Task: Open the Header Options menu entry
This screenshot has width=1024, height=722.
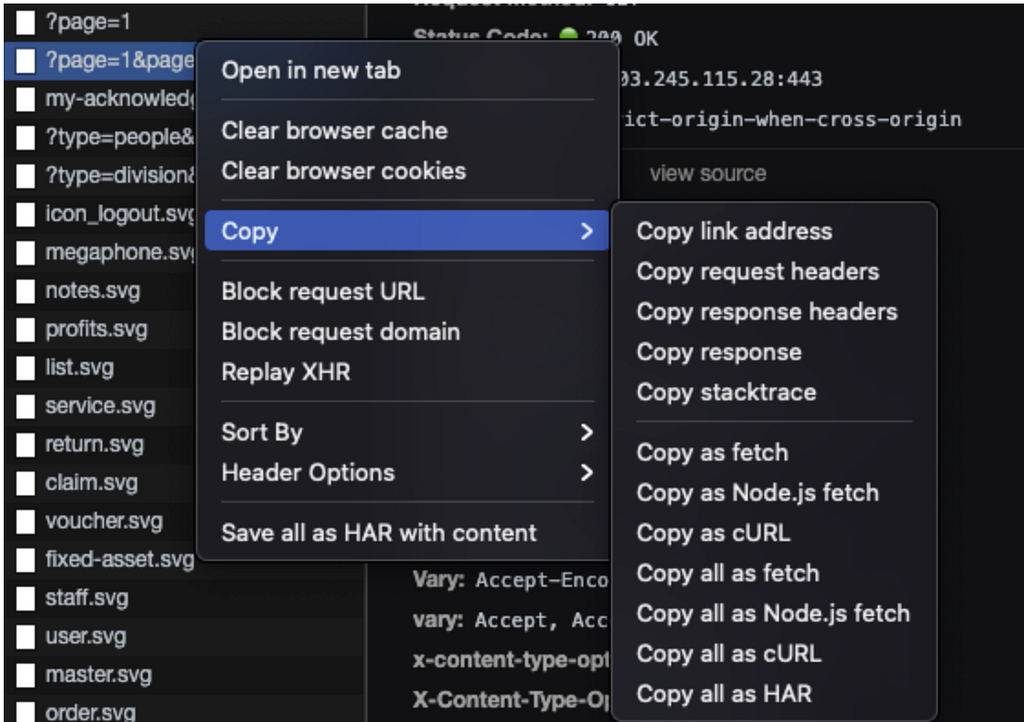Action: 406,473
